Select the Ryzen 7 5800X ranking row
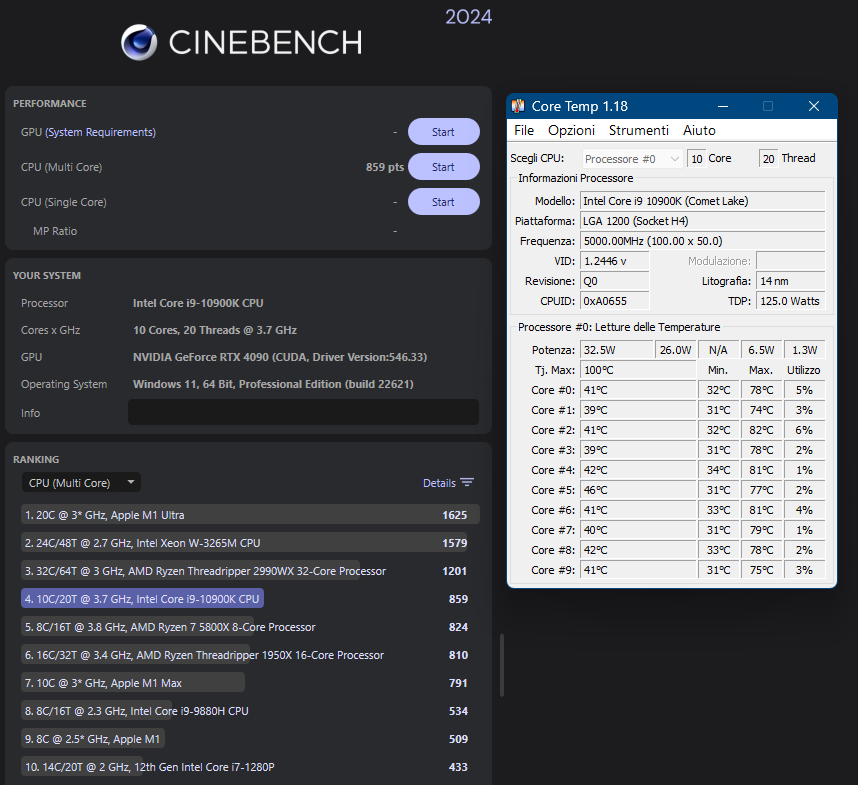The image size is (858, 785). pos(250,627)
